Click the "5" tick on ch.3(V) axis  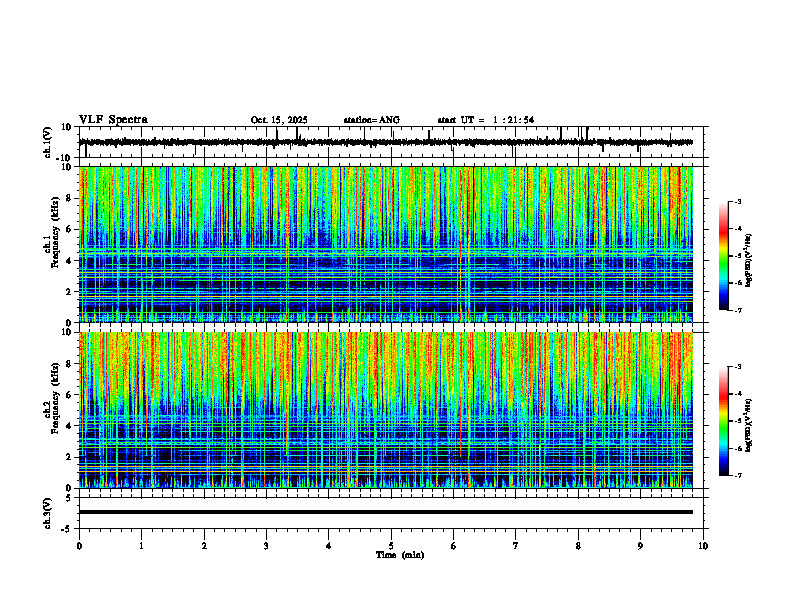[x=69, y=498]
